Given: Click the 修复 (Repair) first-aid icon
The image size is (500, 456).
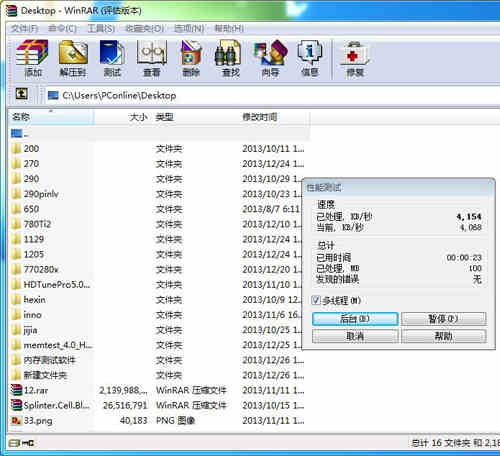Looking at the screenshot, I should tap(355, 58).
